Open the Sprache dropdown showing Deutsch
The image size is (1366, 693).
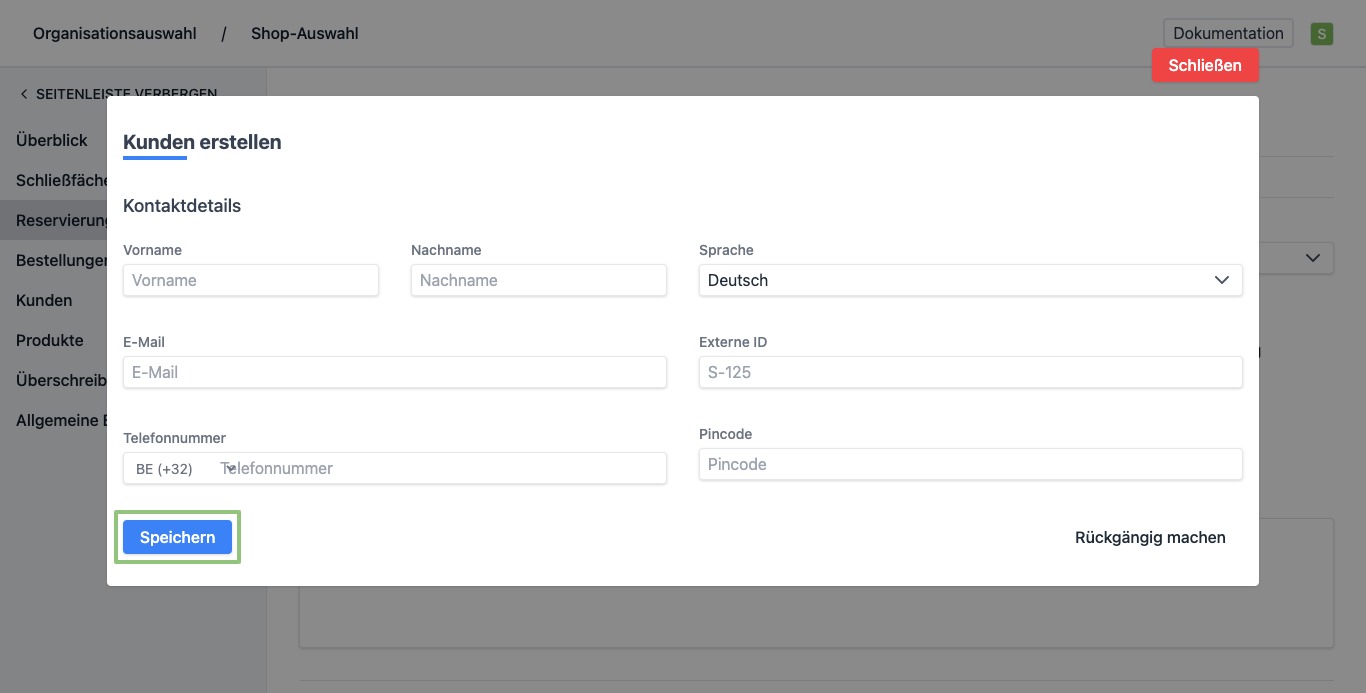(969, 280)
